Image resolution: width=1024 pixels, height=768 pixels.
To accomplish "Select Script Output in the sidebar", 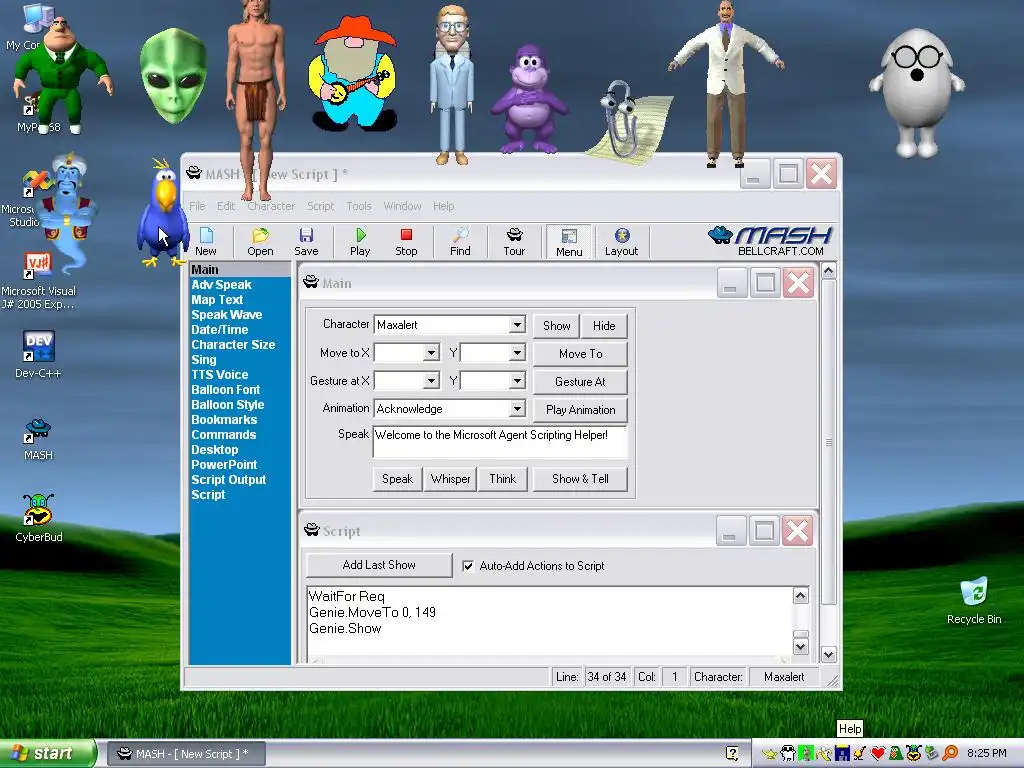I will click(x=229, y=480).
